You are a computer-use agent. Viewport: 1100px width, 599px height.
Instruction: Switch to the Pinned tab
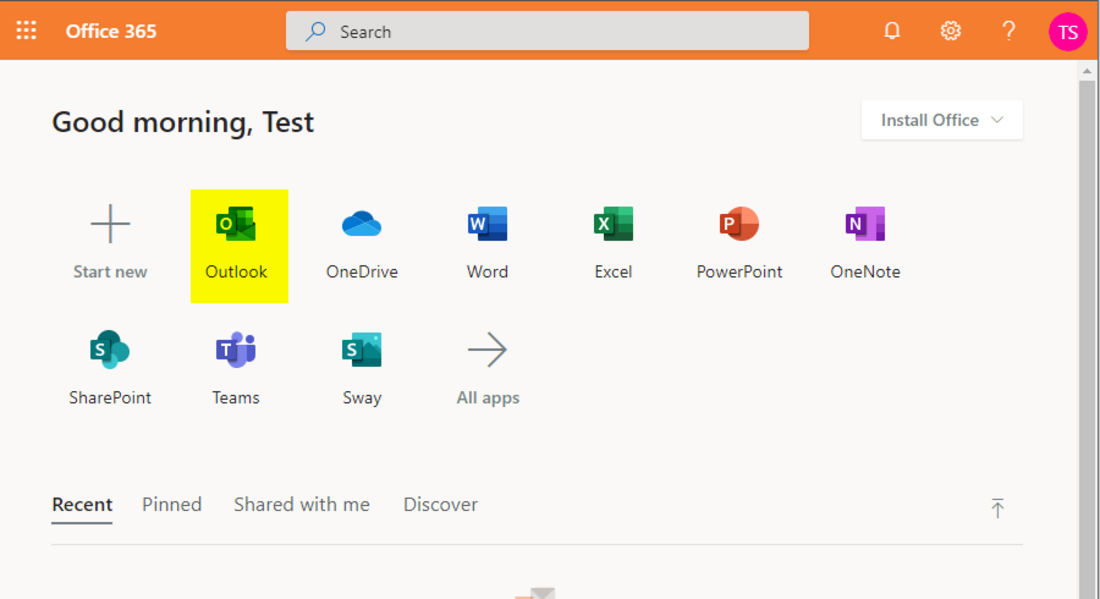pos(172,504)
